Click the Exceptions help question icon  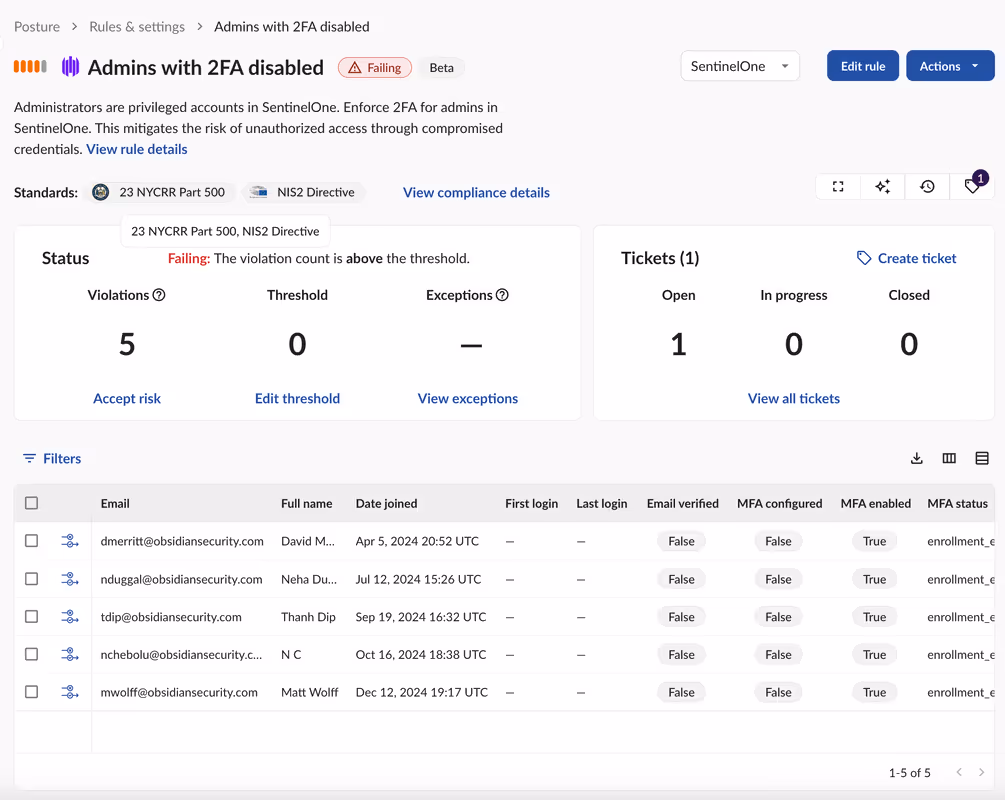[x=502, y=295]
